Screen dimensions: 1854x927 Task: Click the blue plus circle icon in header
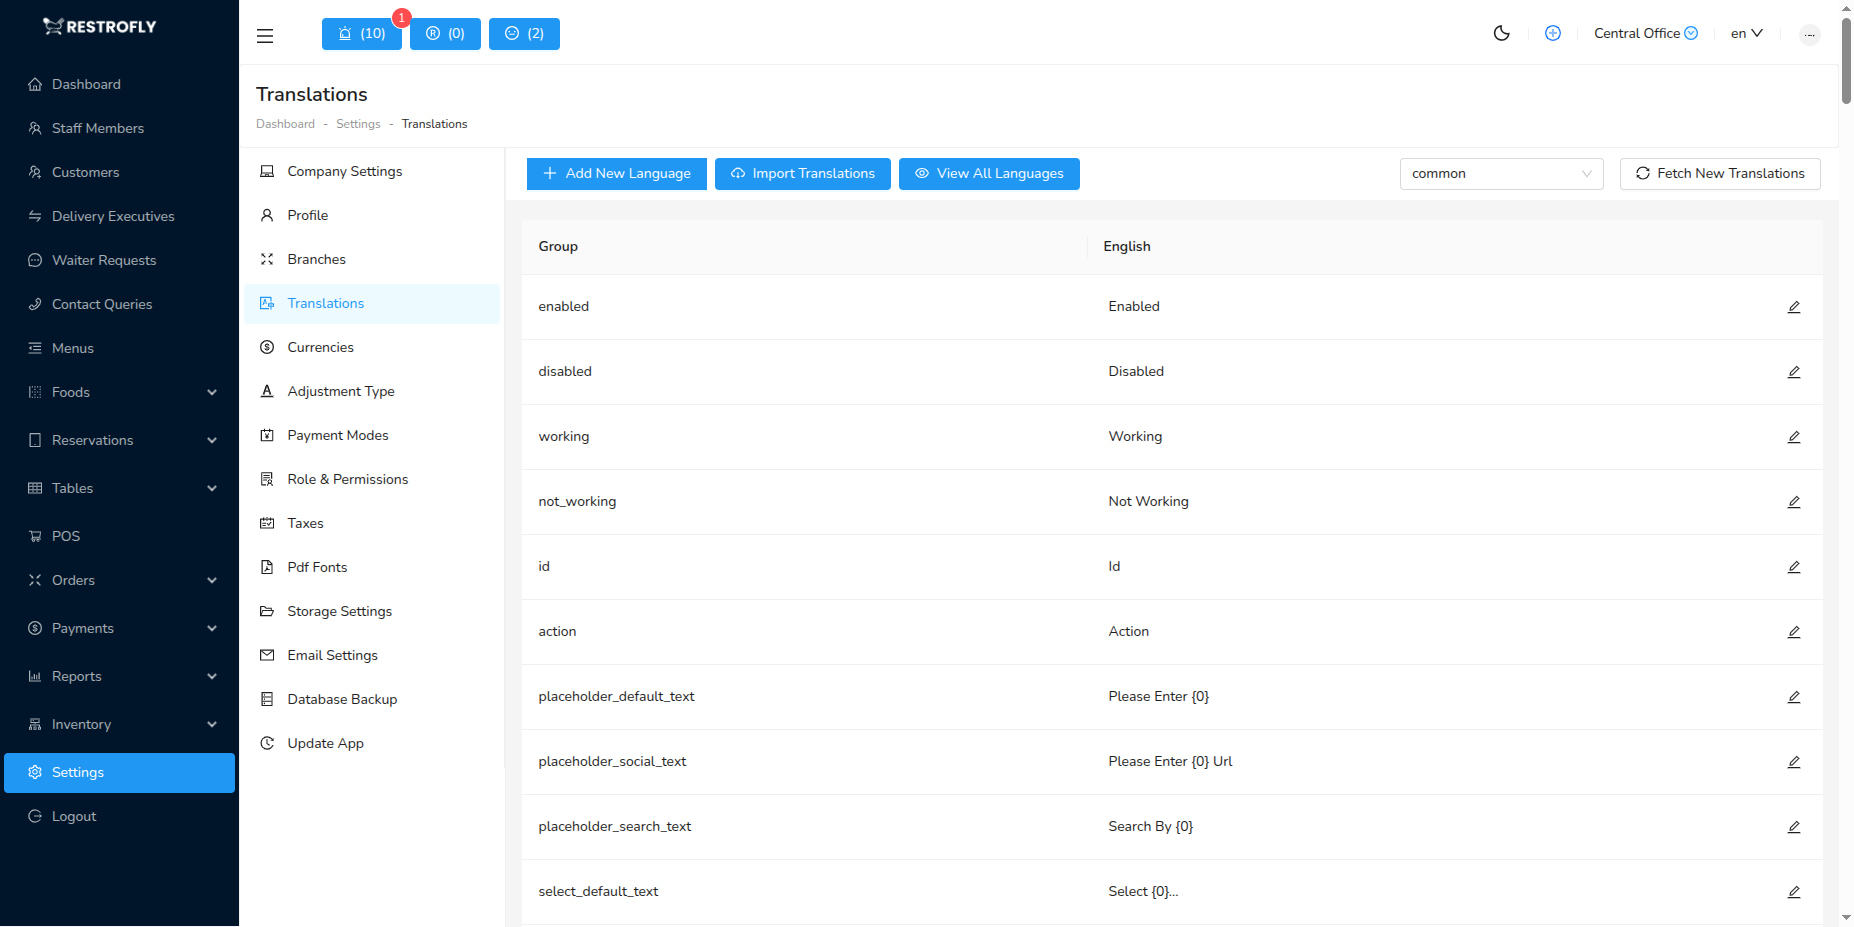[x=1552, y=33]
